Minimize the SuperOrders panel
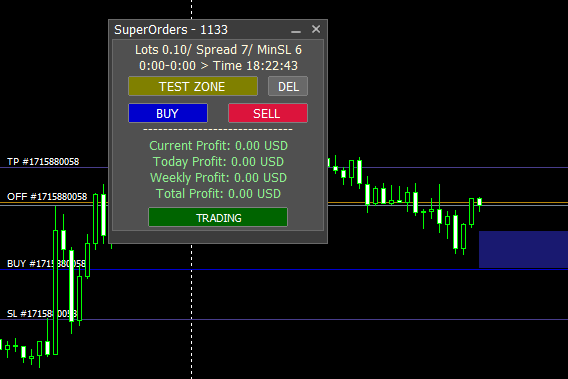 pos(296,30)
